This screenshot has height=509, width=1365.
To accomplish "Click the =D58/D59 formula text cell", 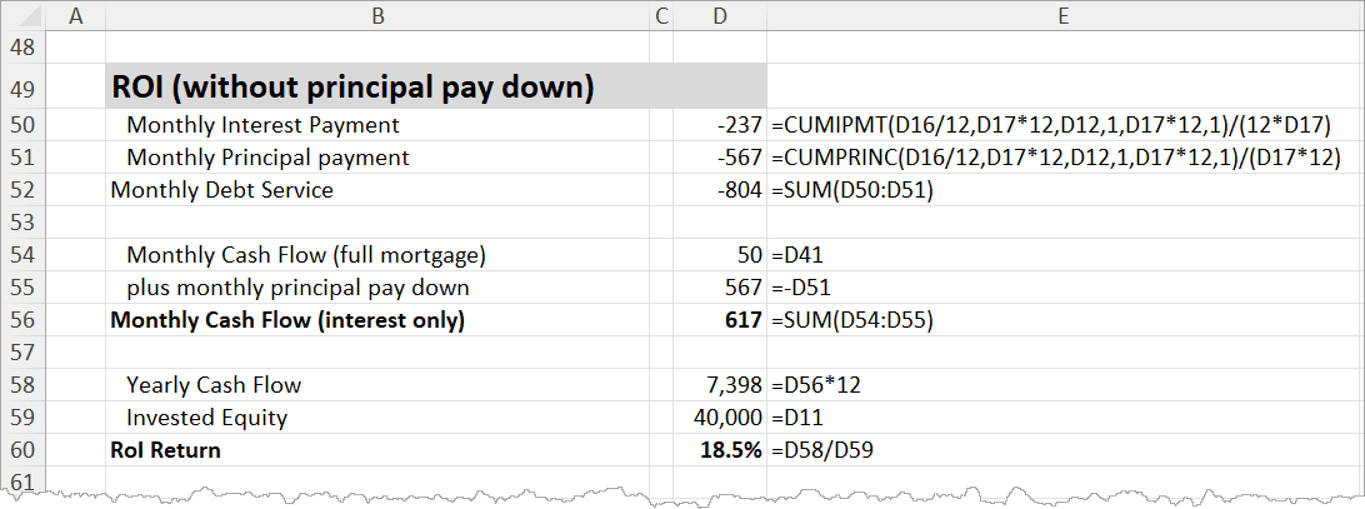I will [x=823, y=450].
